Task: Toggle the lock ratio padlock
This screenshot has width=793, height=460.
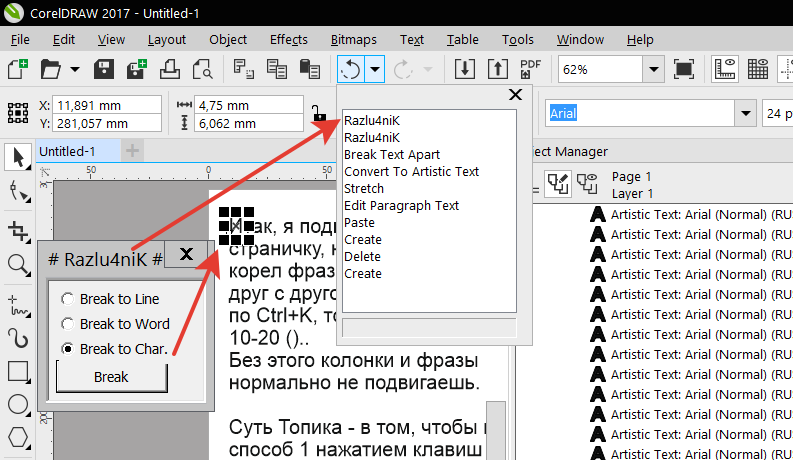Action: (x=319, y=113)
